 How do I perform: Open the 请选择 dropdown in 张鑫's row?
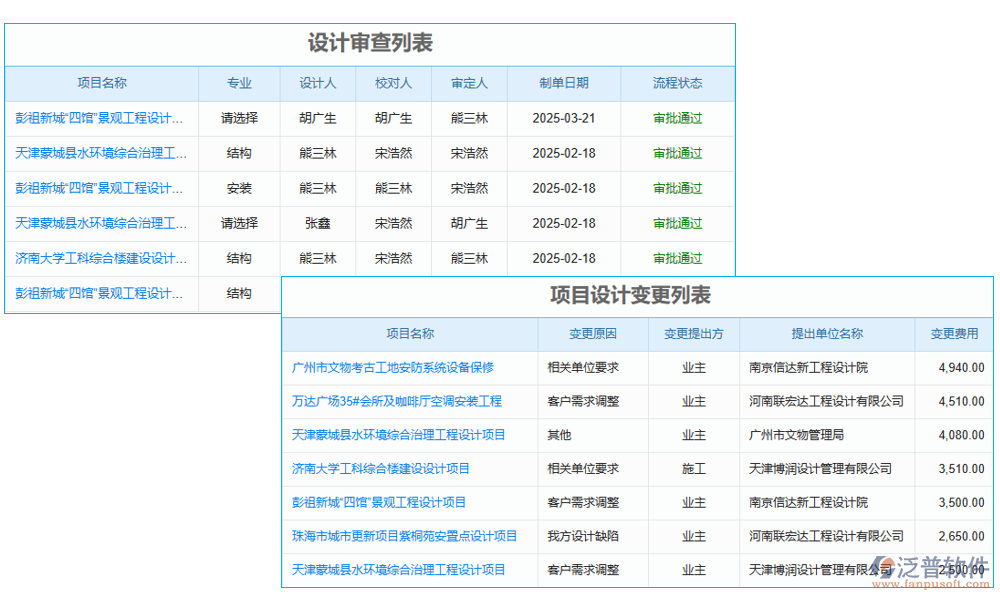(238, 224)
